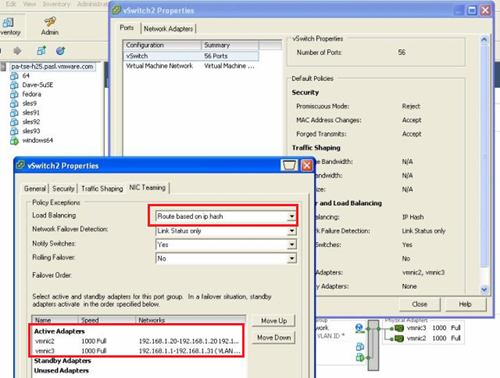Select the host server icon pa-tse-h25
Image resolution: width=500 pixels, height=378 pixels.
(4, 67)
